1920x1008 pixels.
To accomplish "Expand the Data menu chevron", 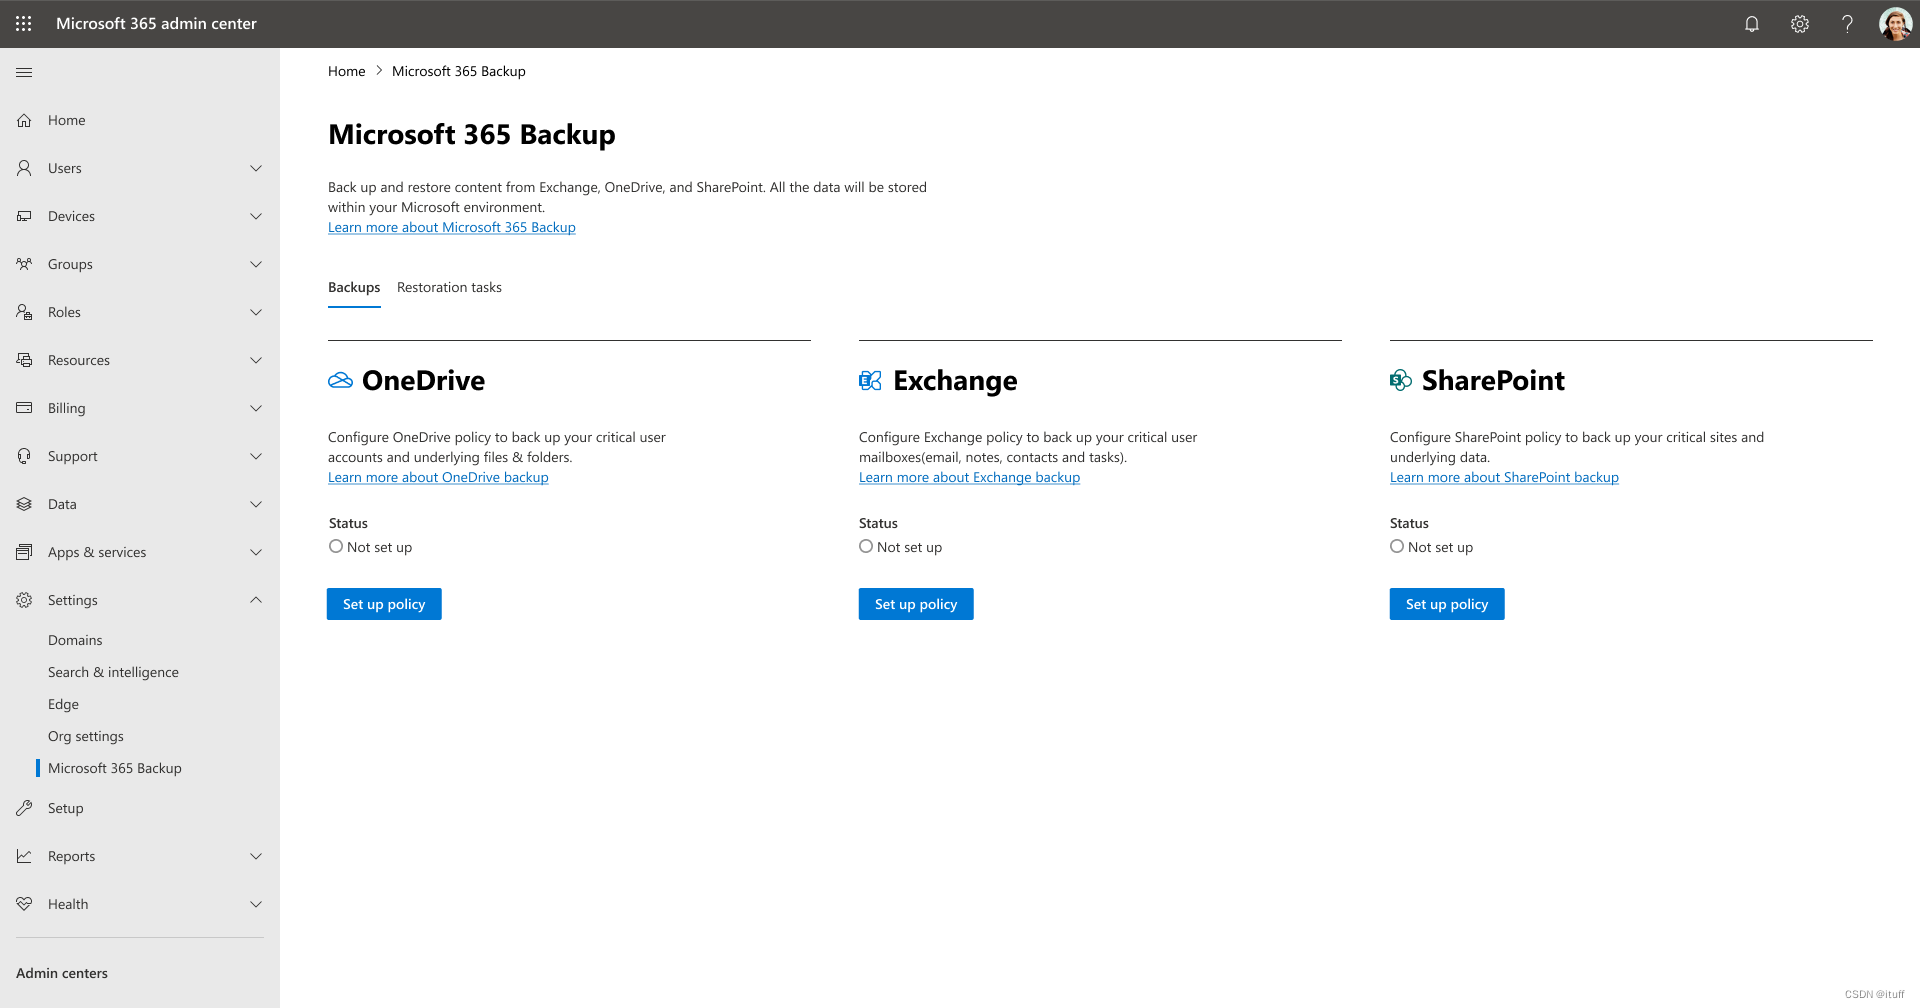I will pyautogui.click(x=256, y=504).
